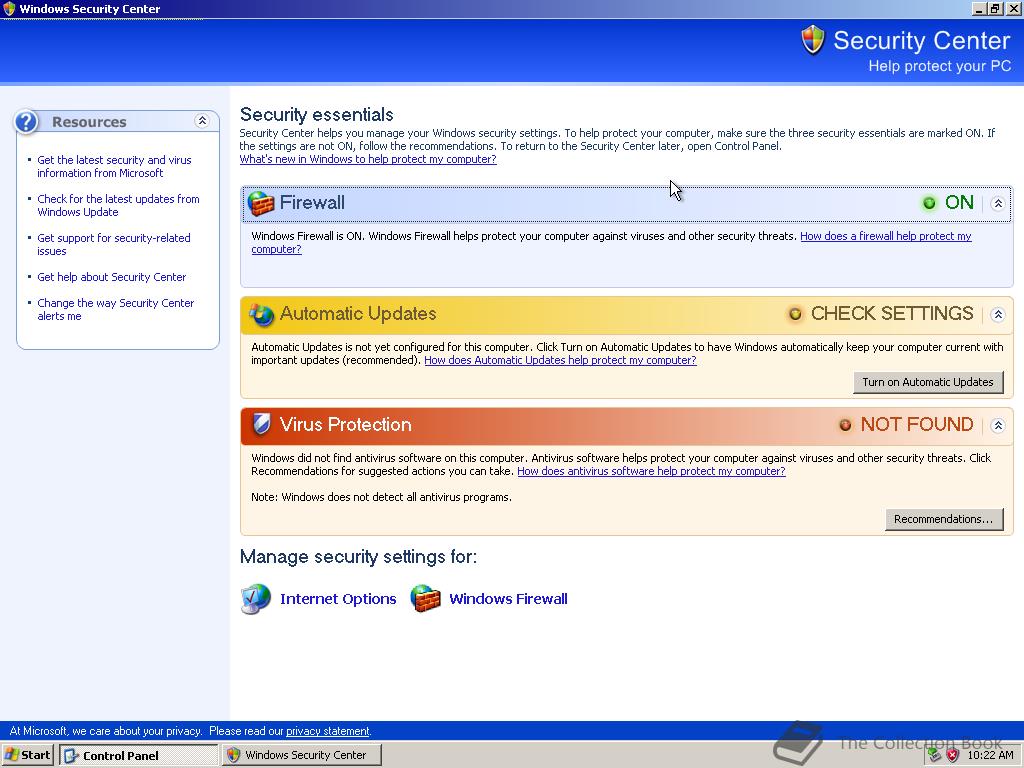Image resolution: width=1024 pixels, height=768 pixels.
Task: Minimize the Windows Security Center window
Action: click(978, 8)
